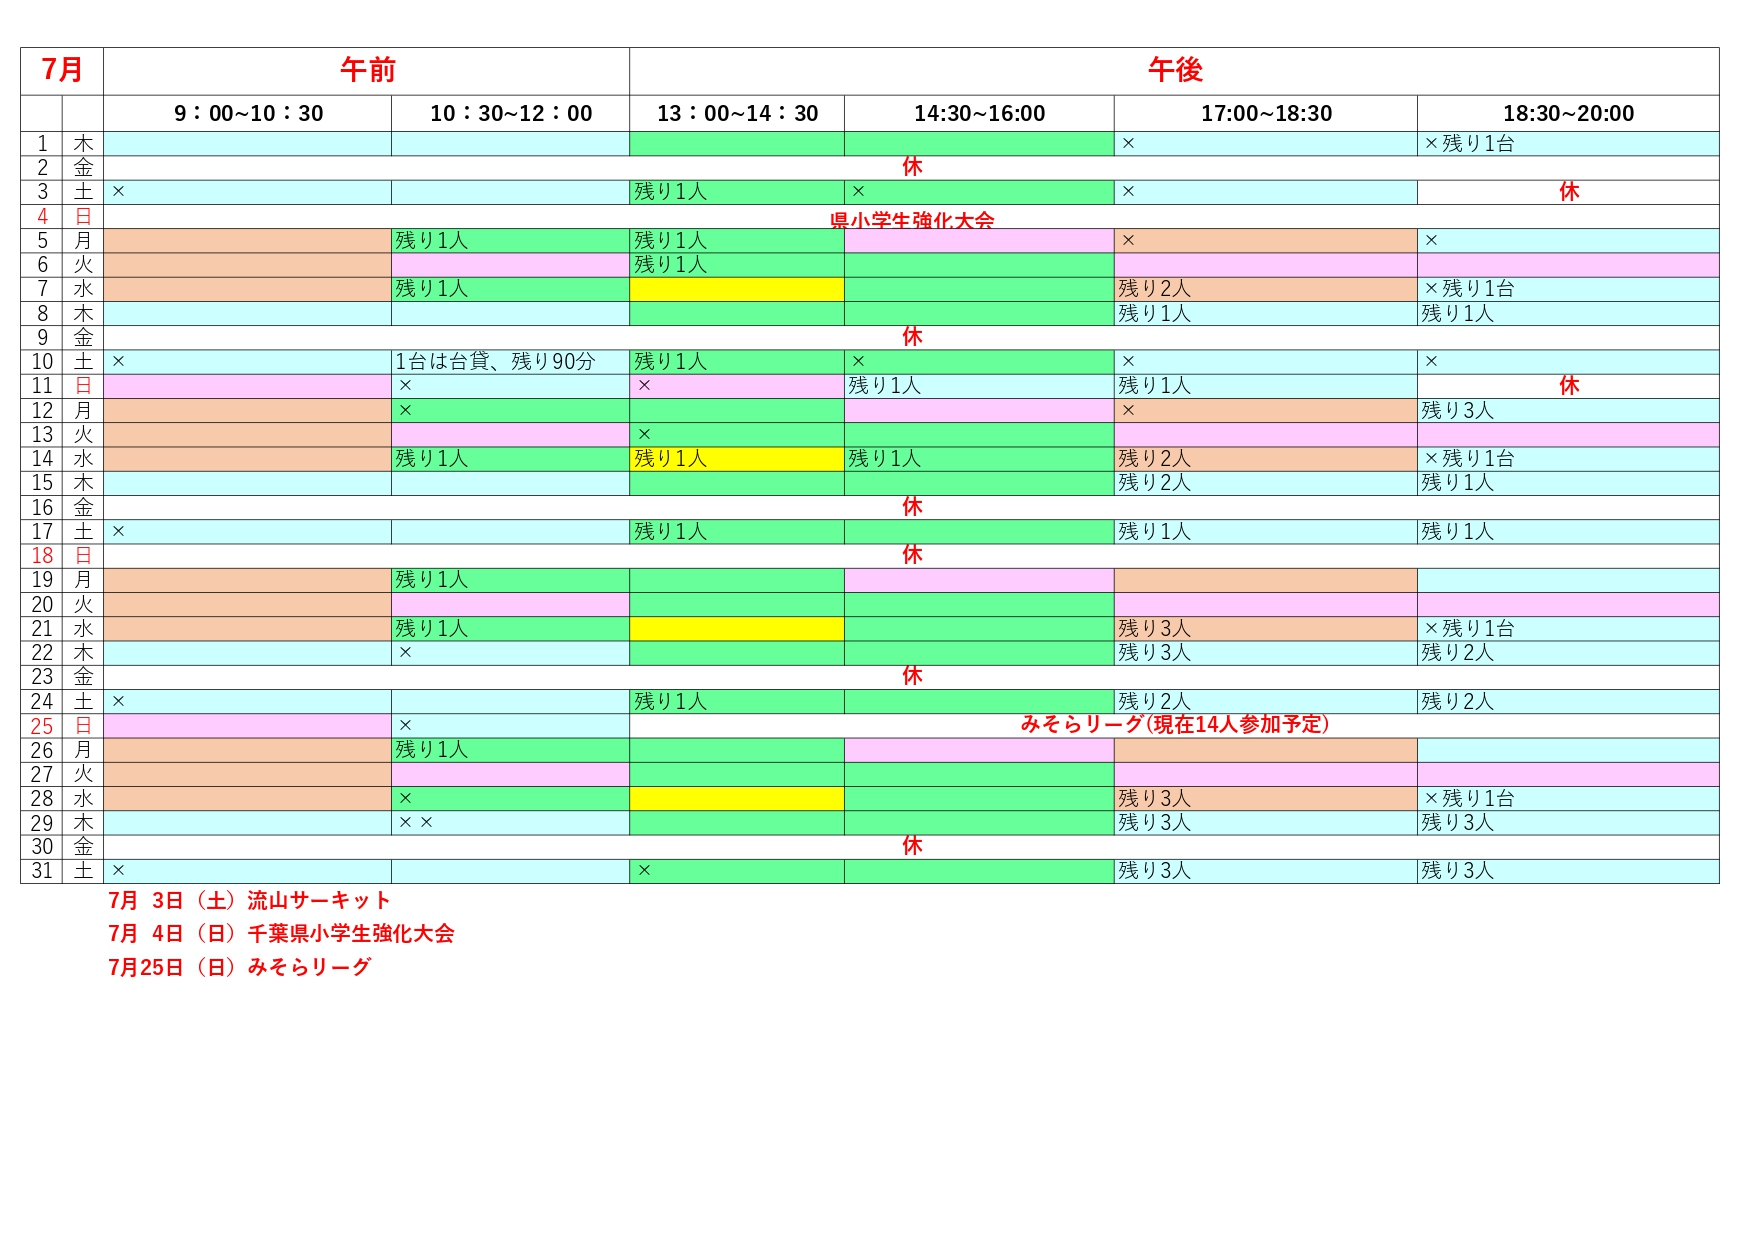Click 残り3人 in day 29's 18:30 slot
The width and height of the screenshot is (1754, 1240).
point(1568,823)
